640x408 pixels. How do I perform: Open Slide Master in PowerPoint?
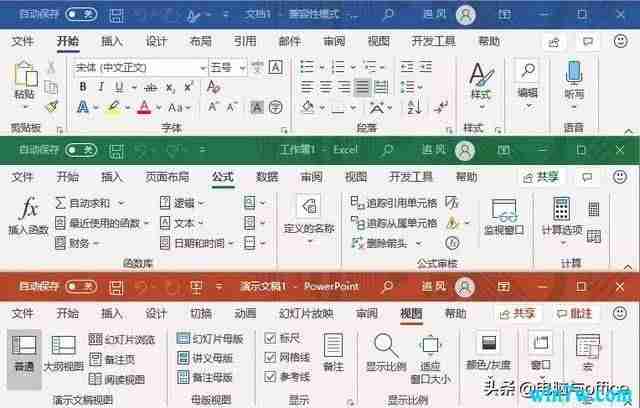[211, 338]
